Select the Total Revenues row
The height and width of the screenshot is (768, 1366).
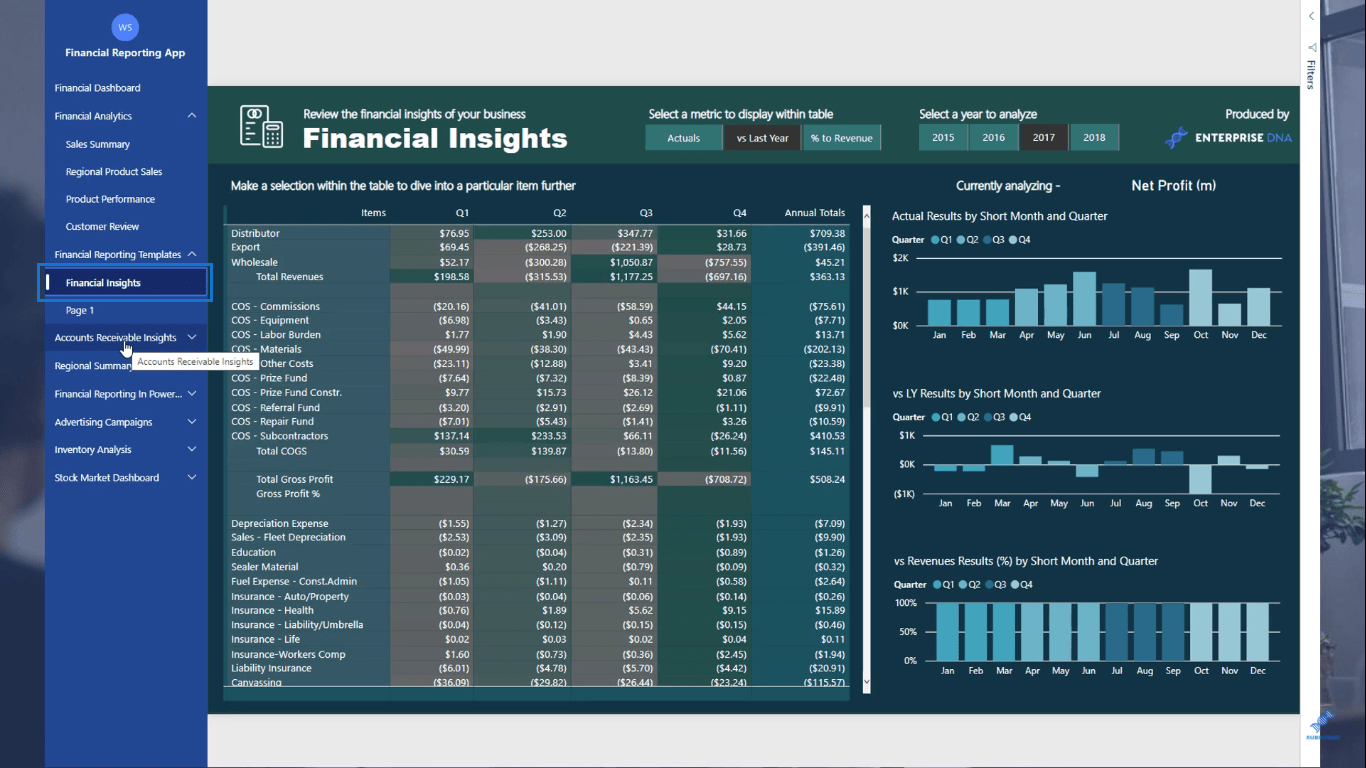(537, 277)
